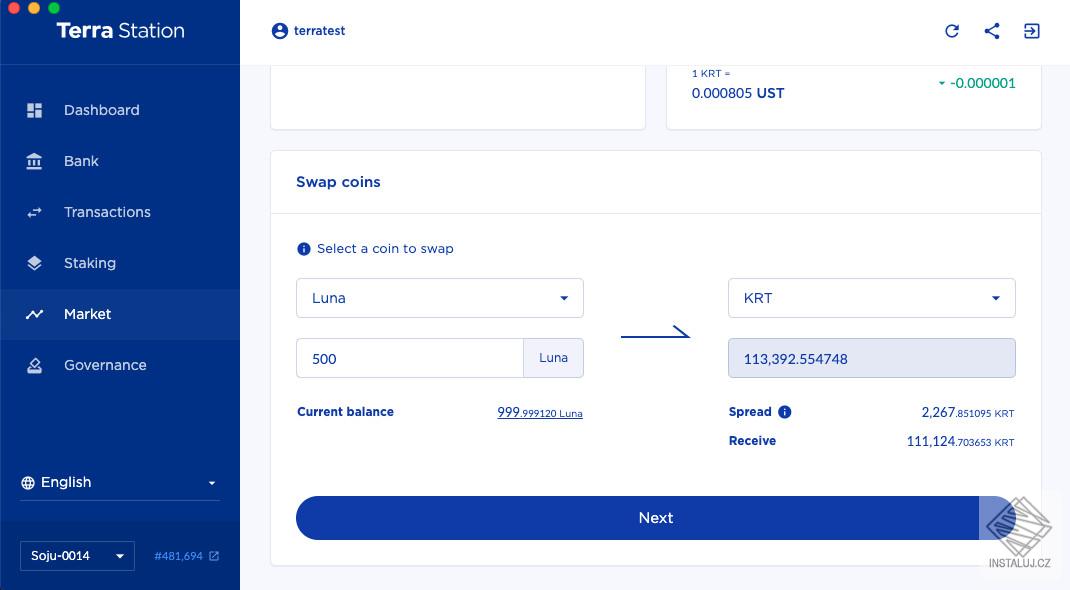
Task: Click the share icon in the header
Action: [x=992, y=31]
